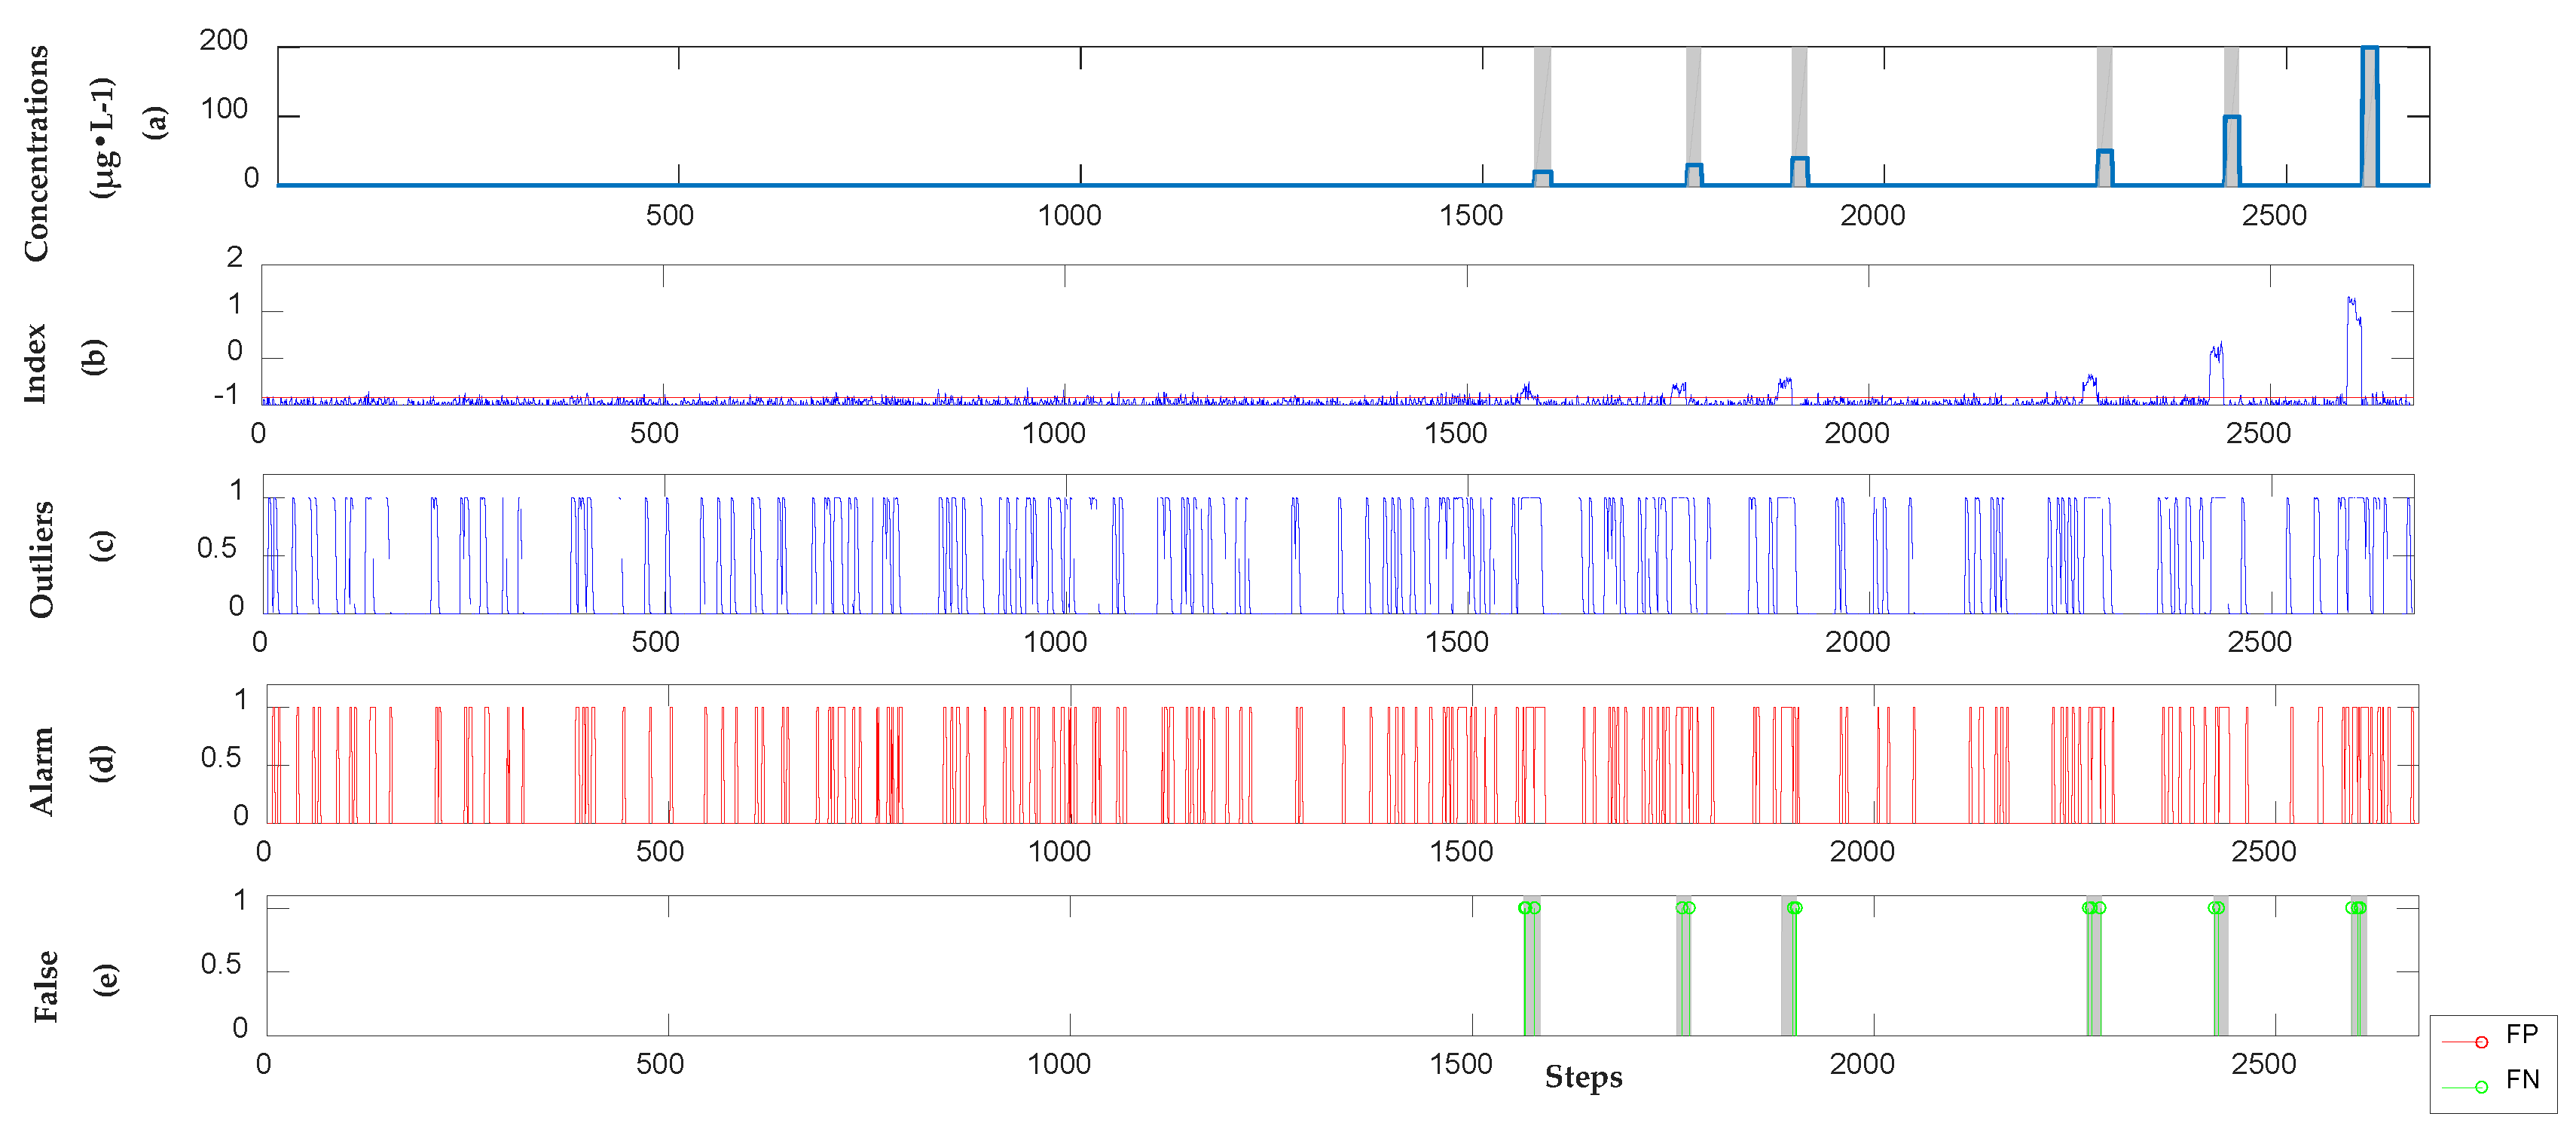Click the Steps x-axis title

click(x=1583, y=1077)
